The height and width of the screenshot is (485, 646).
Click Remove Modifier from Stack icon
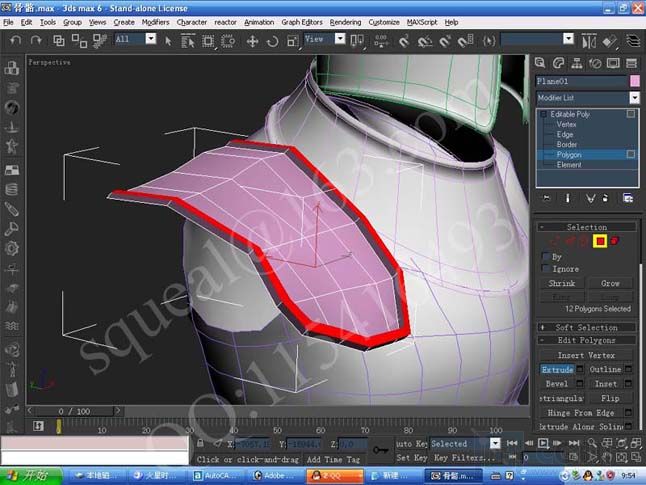click(x=605, y=198)
